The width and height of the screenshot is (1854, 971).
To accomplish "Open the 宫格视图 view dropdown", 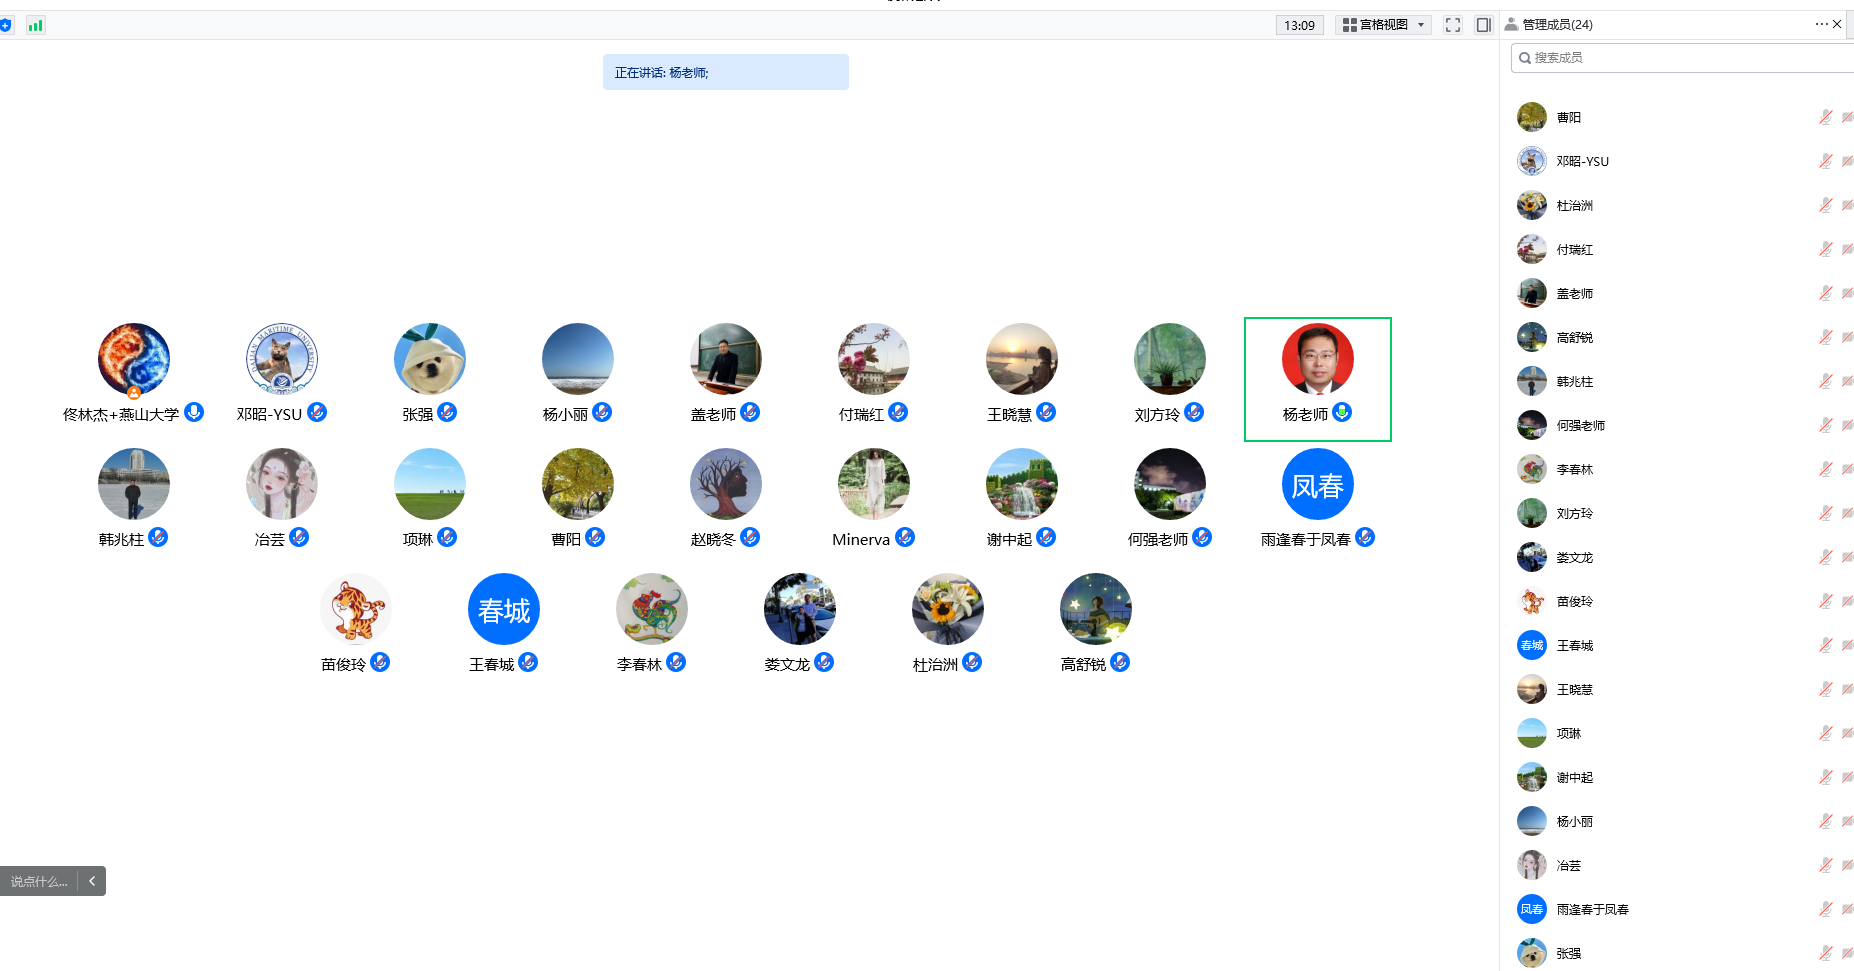I will point(1384,25).
